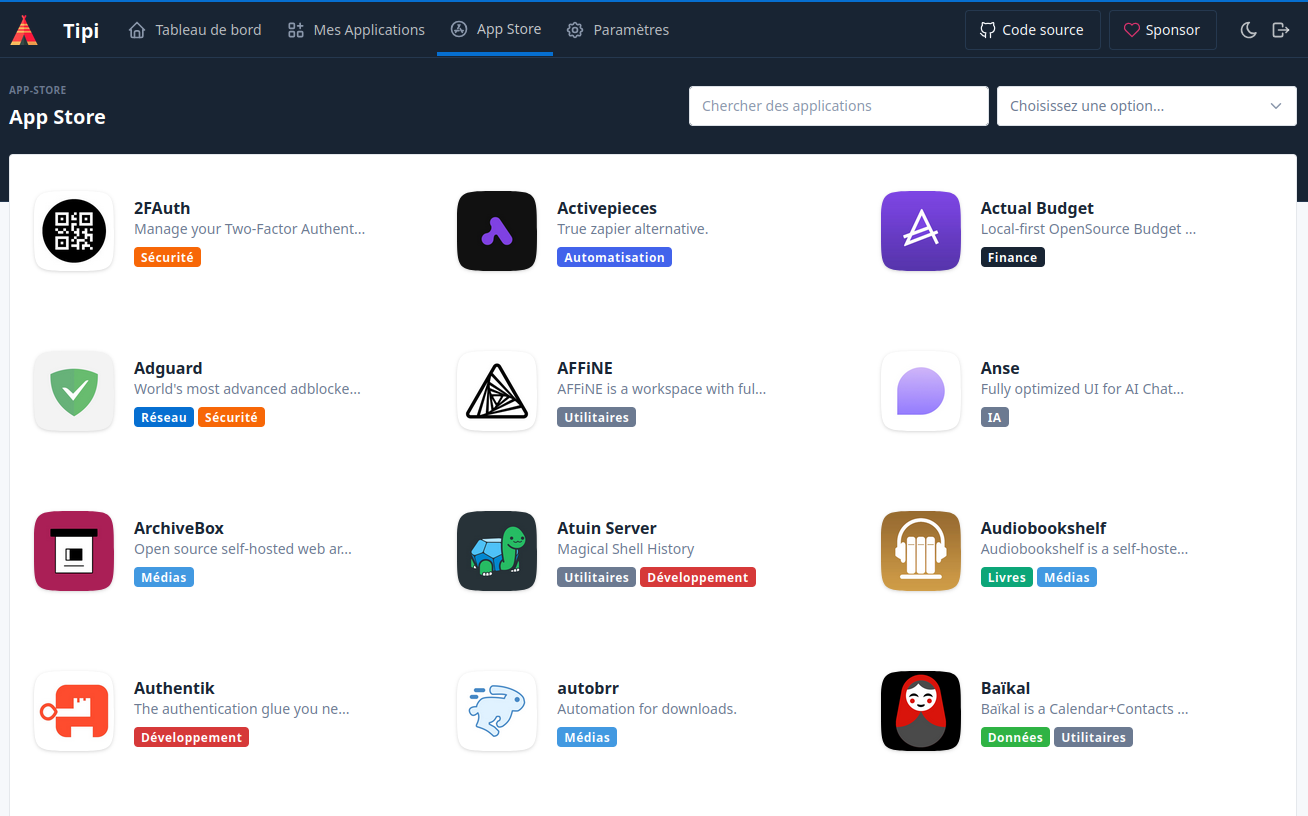Click the grid icon beside Mes Applications
1308x816 pixels.
pyautogui.click(x=295, y=30)
